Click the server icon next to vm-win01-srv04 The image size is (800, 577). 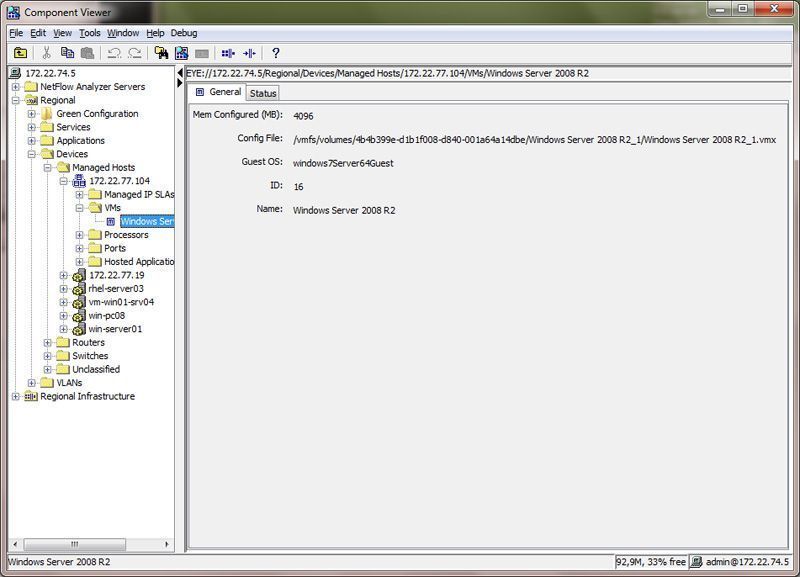coord(79,303)
